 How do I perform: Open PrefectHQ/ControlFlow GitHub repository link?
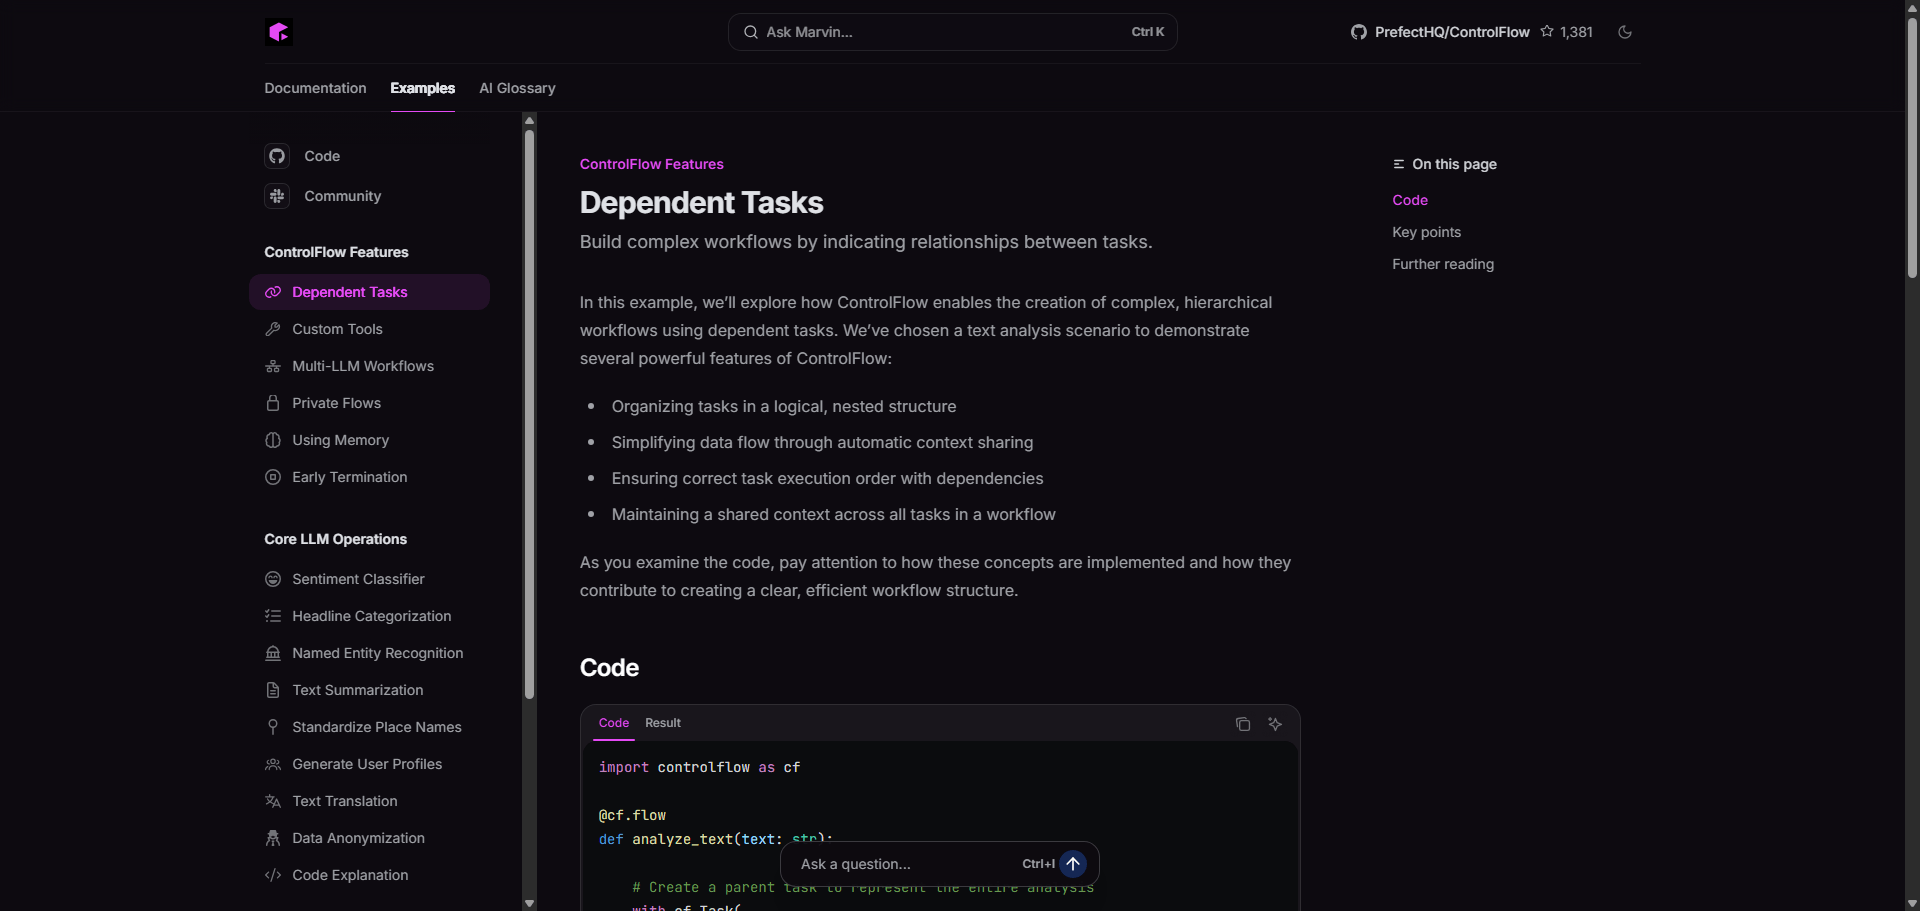[1451, 32]
